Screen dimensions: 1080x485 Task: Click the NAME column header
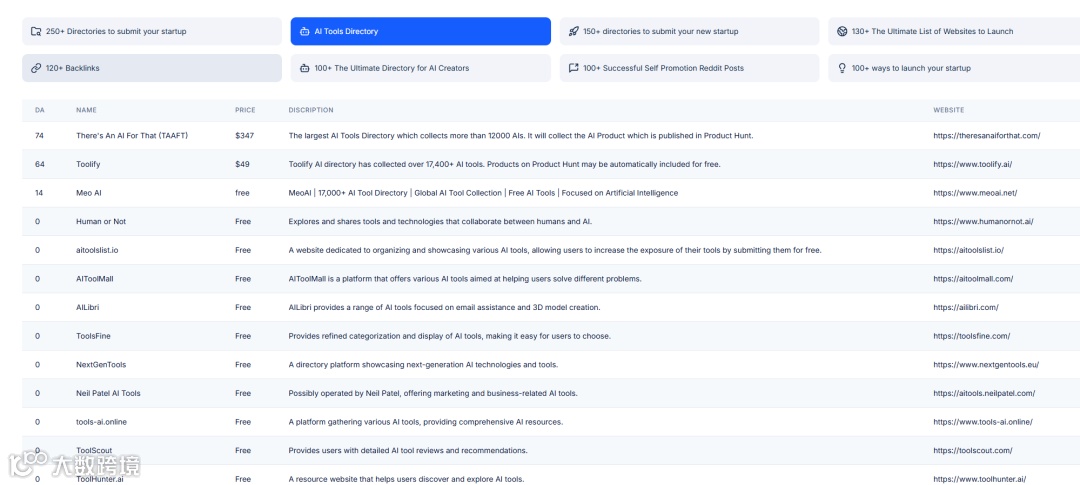tap(86, 110)
